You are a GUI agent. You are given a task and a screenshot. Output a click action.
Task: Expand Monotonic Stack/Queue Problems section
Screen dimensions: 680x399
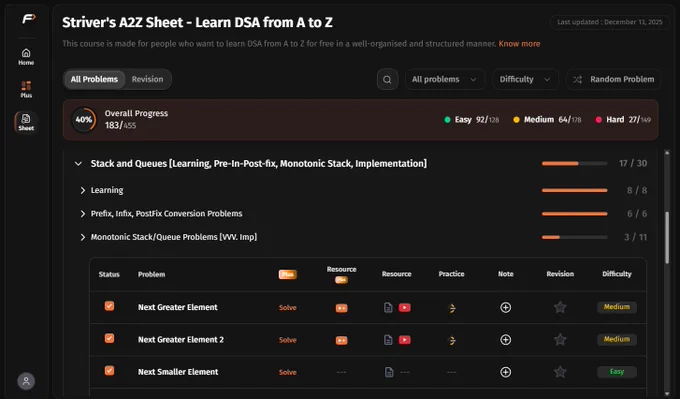tap(82, 237)
